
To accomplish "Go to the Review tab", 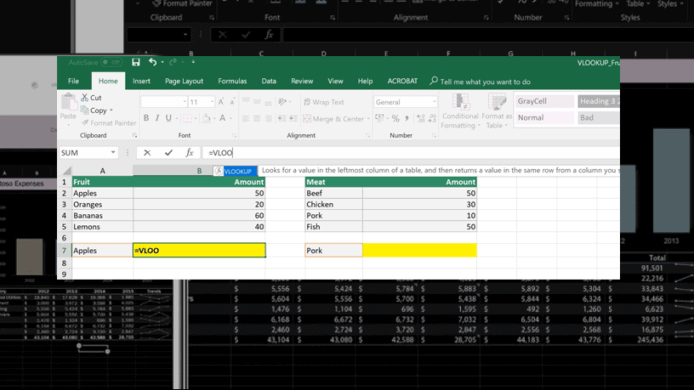I will pyautogui.click(x=302, y=81).
